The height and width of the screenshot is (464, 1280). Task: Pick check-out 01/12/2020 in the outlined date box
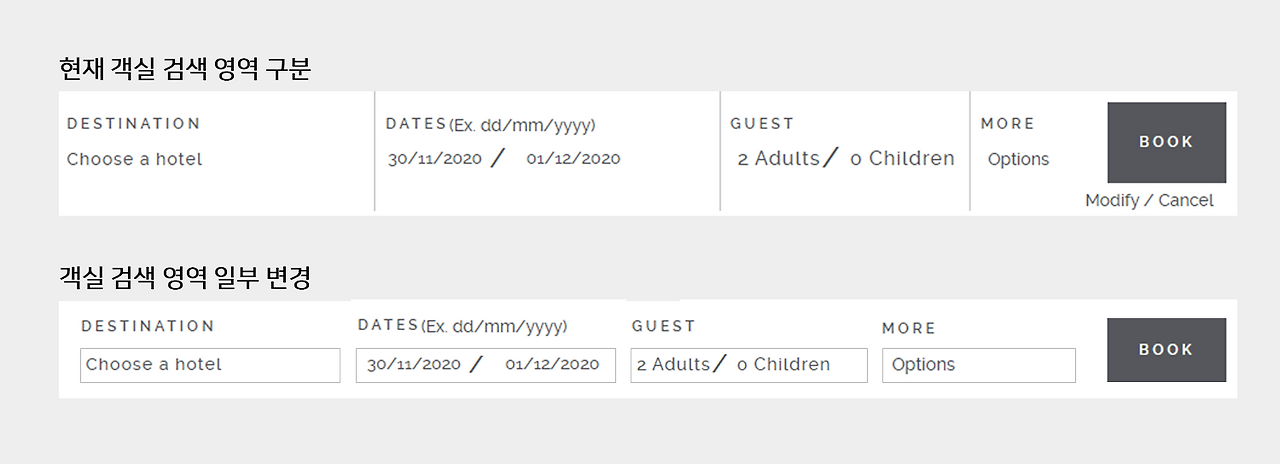click(x=552, y=365)
